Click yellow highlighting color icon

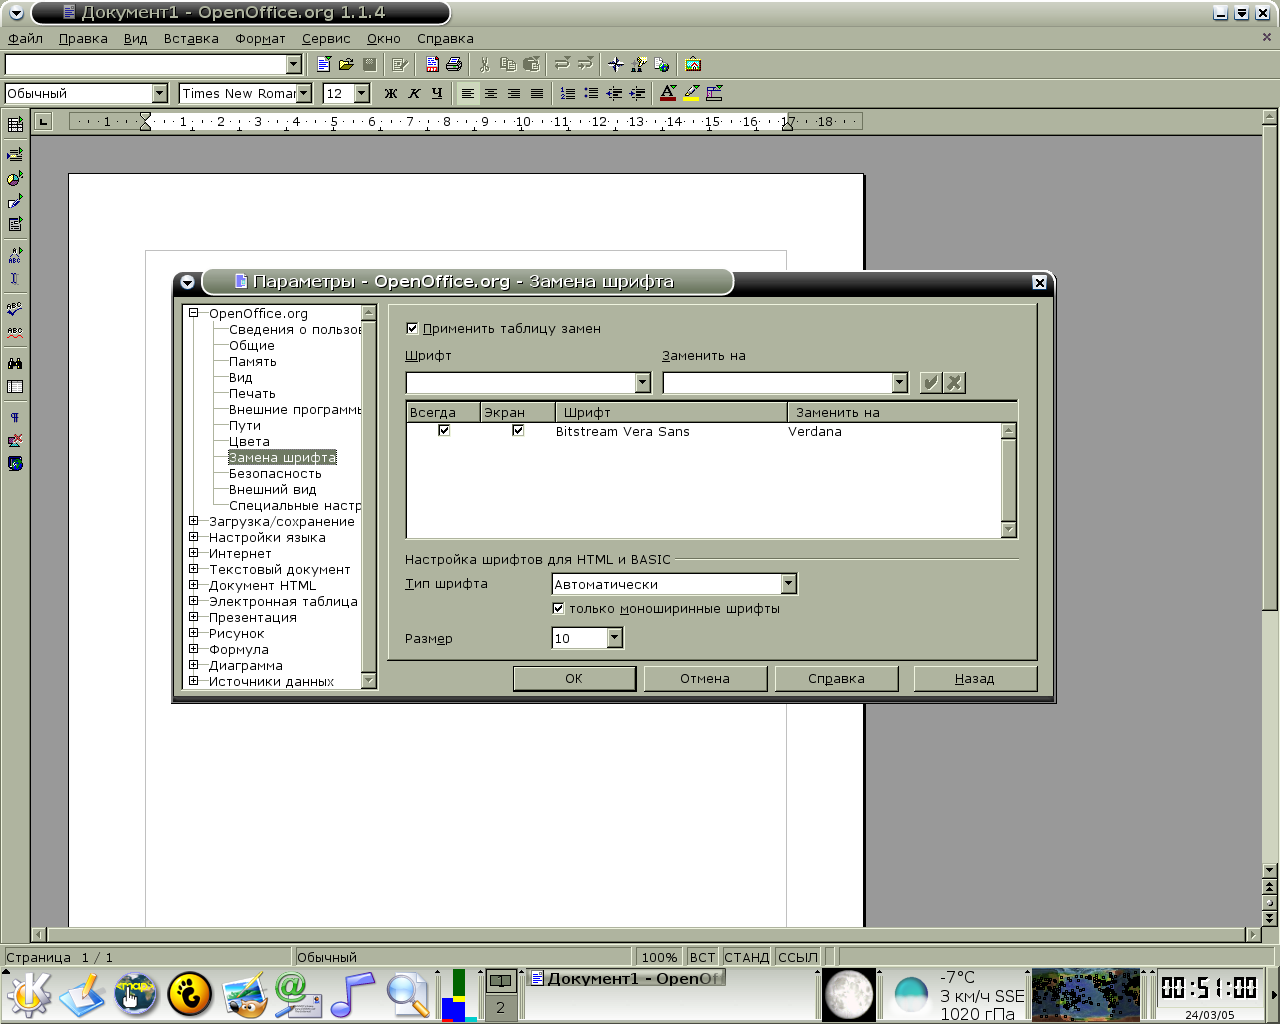[691, 93]
